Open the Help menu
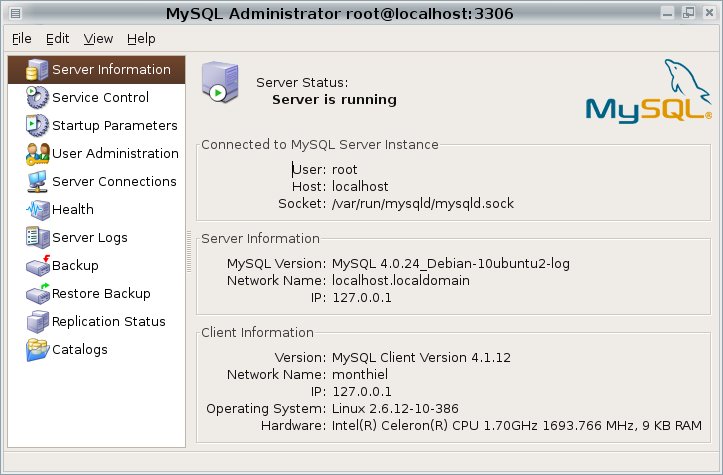Screen dimensions: 723x475 [x=141, y=39]
